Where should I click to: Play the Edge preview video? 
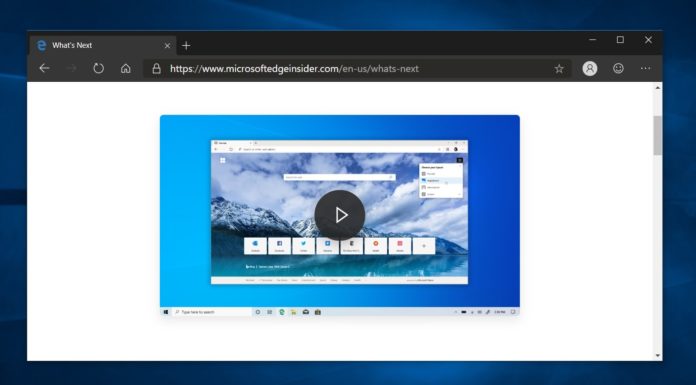click(340, 215)
